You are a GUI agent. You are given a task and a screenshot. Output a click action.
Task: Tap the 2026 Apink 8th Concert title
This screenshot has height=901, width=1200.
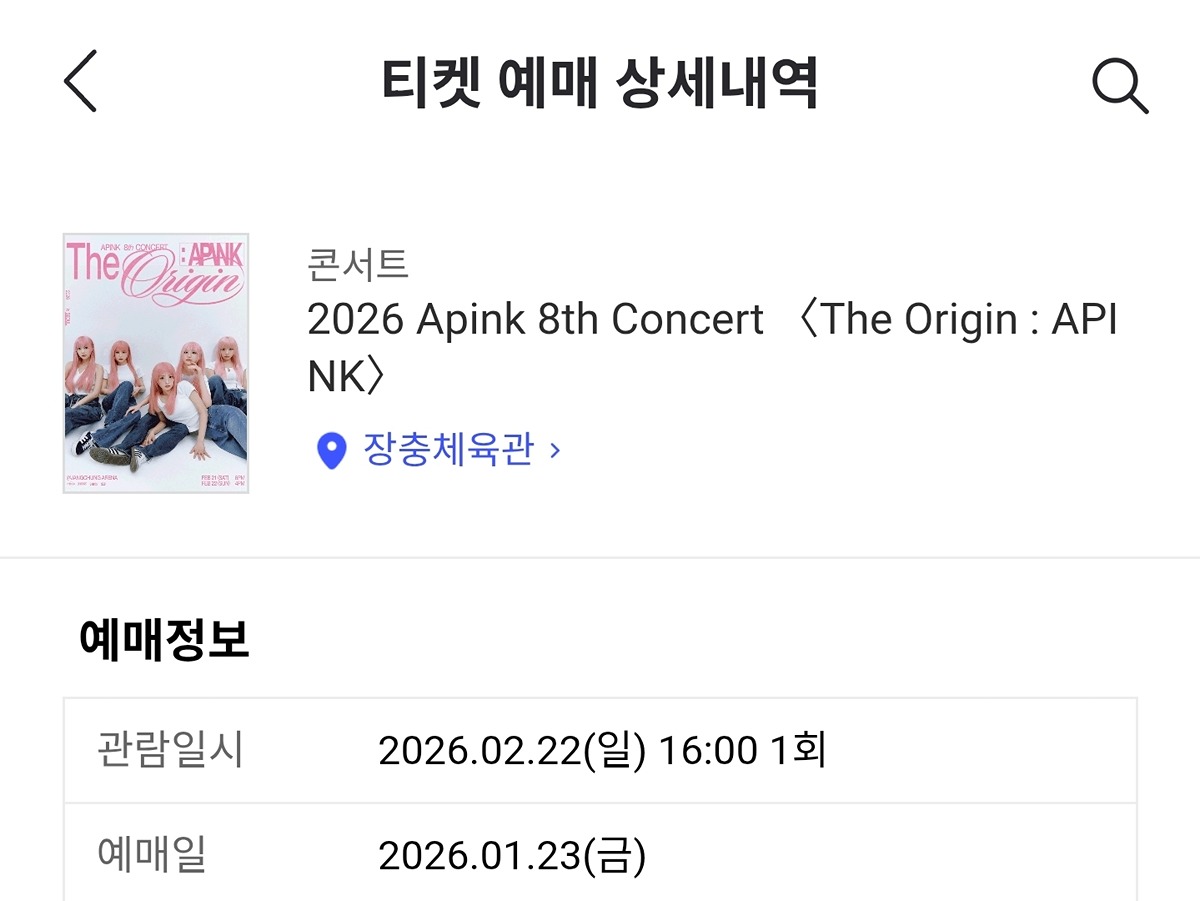click(x=534, y=320)
